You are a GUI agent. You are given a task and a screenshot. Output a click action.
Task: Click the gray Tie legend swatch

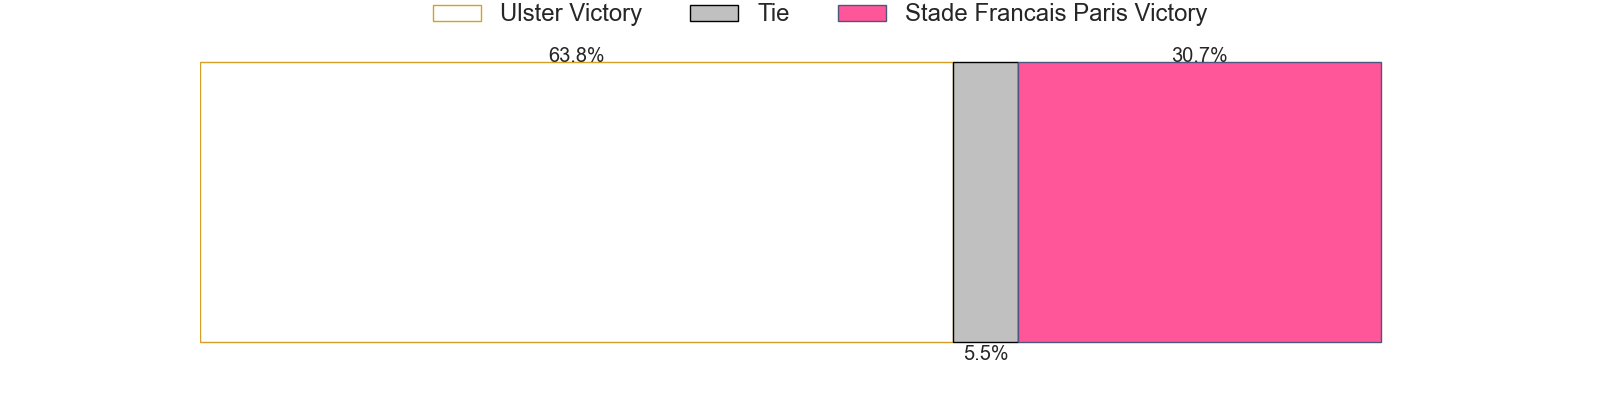tap(714, 14)
